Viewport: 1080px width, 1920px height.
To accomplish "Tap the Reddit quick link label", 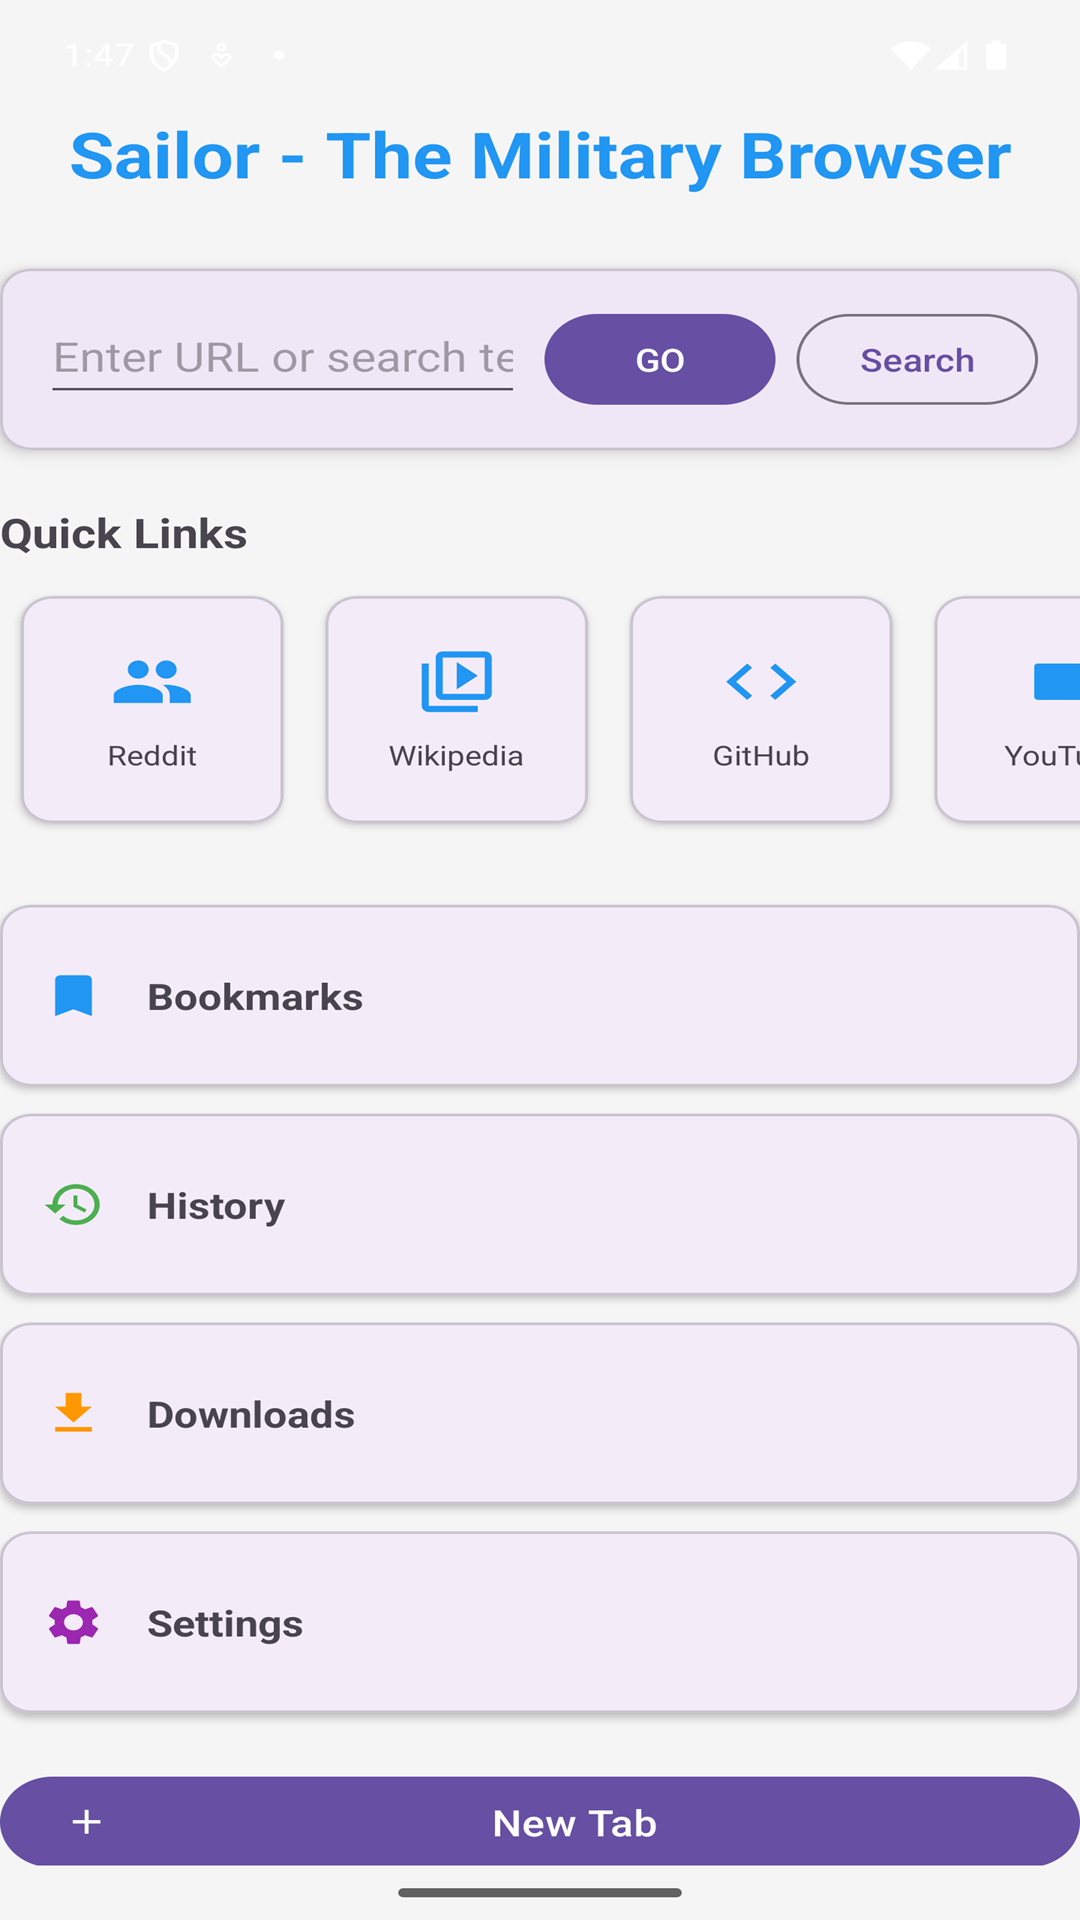I will click(x=152, y=756).
